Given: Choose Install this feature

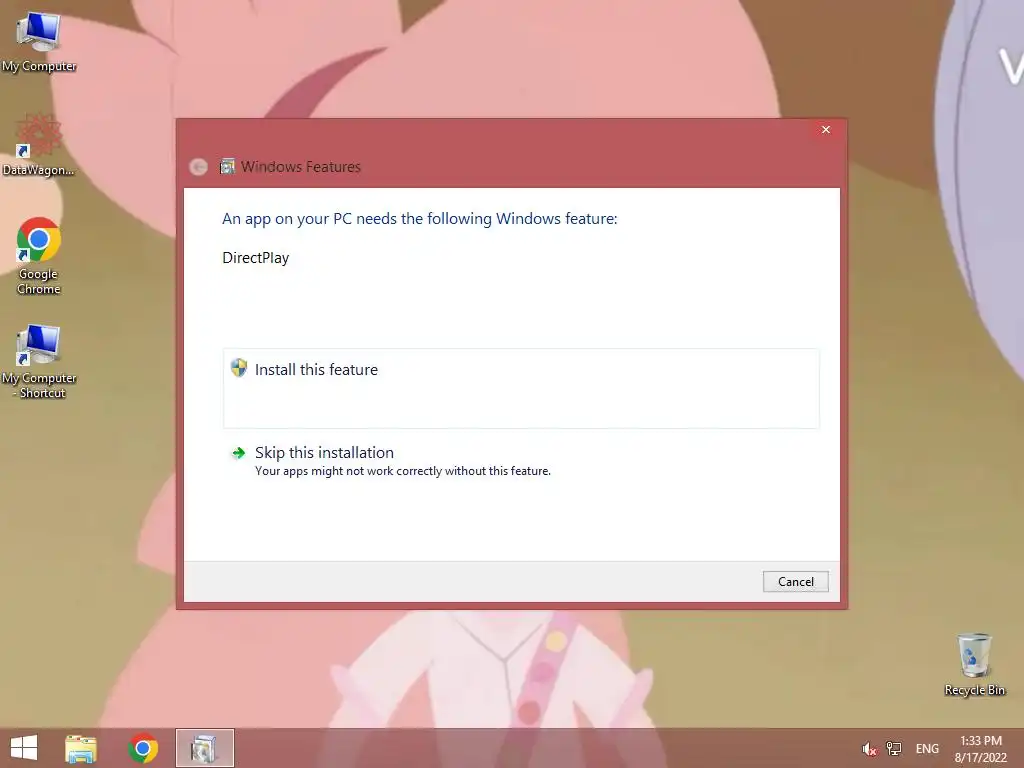Looking at the screenshot, I should coord(521,389).
